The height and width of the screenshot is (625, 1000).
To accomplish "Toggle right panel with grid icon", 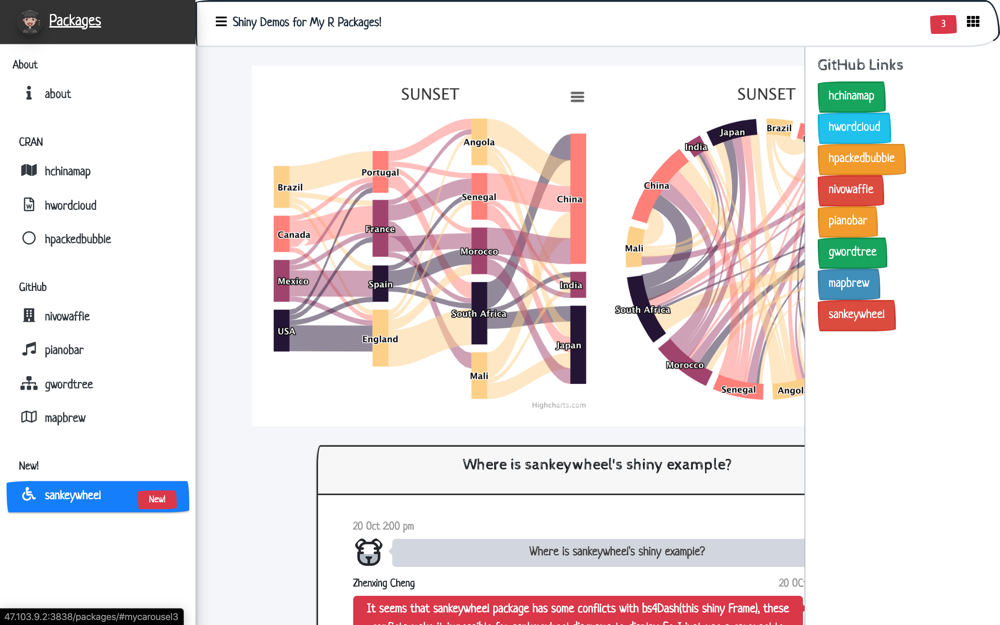I will click(973, 22).
